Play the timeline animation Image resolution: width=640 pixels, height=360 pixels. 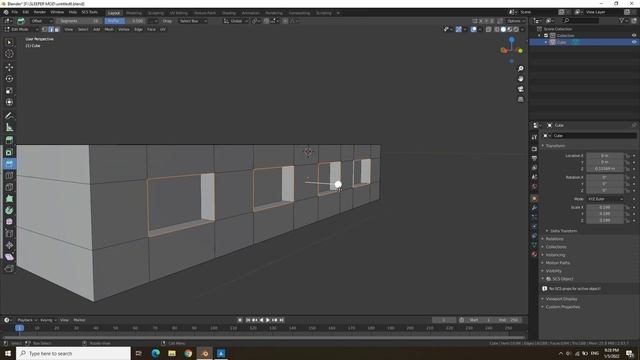pyautogui.click(x=268, y=320)
